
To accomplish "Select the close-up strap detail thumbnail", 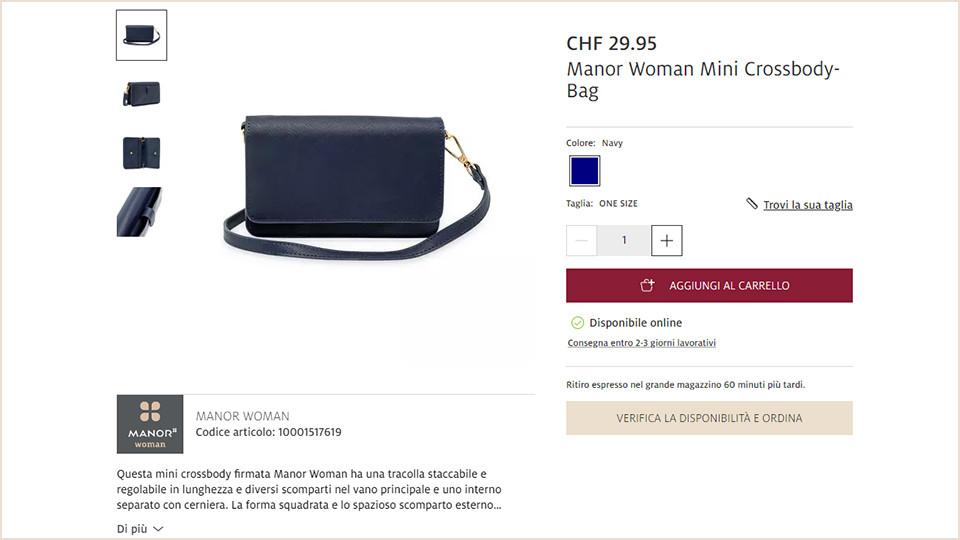I will [140, 211].
